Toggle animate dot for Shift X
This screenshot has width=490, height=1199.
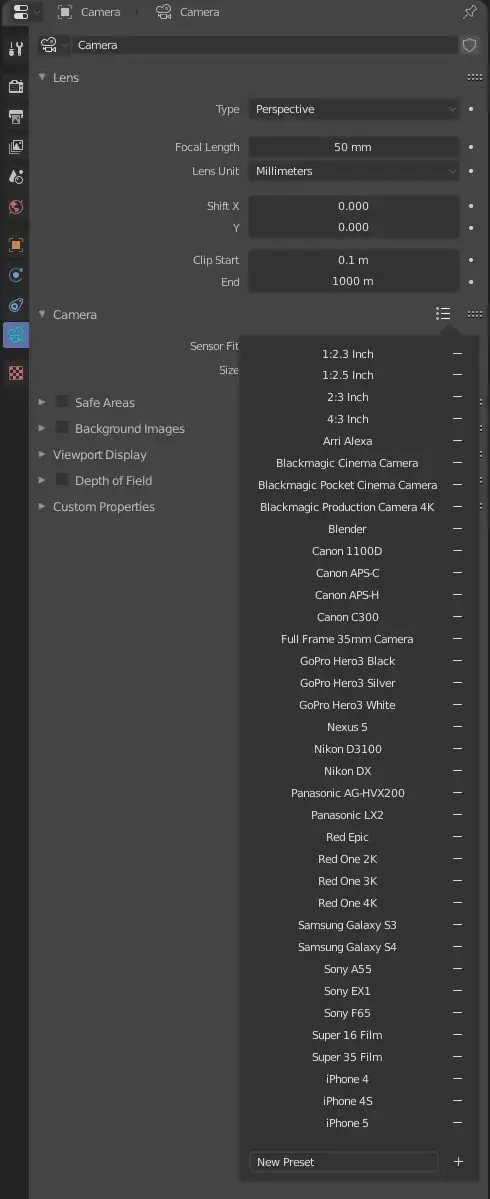[471, 206]
